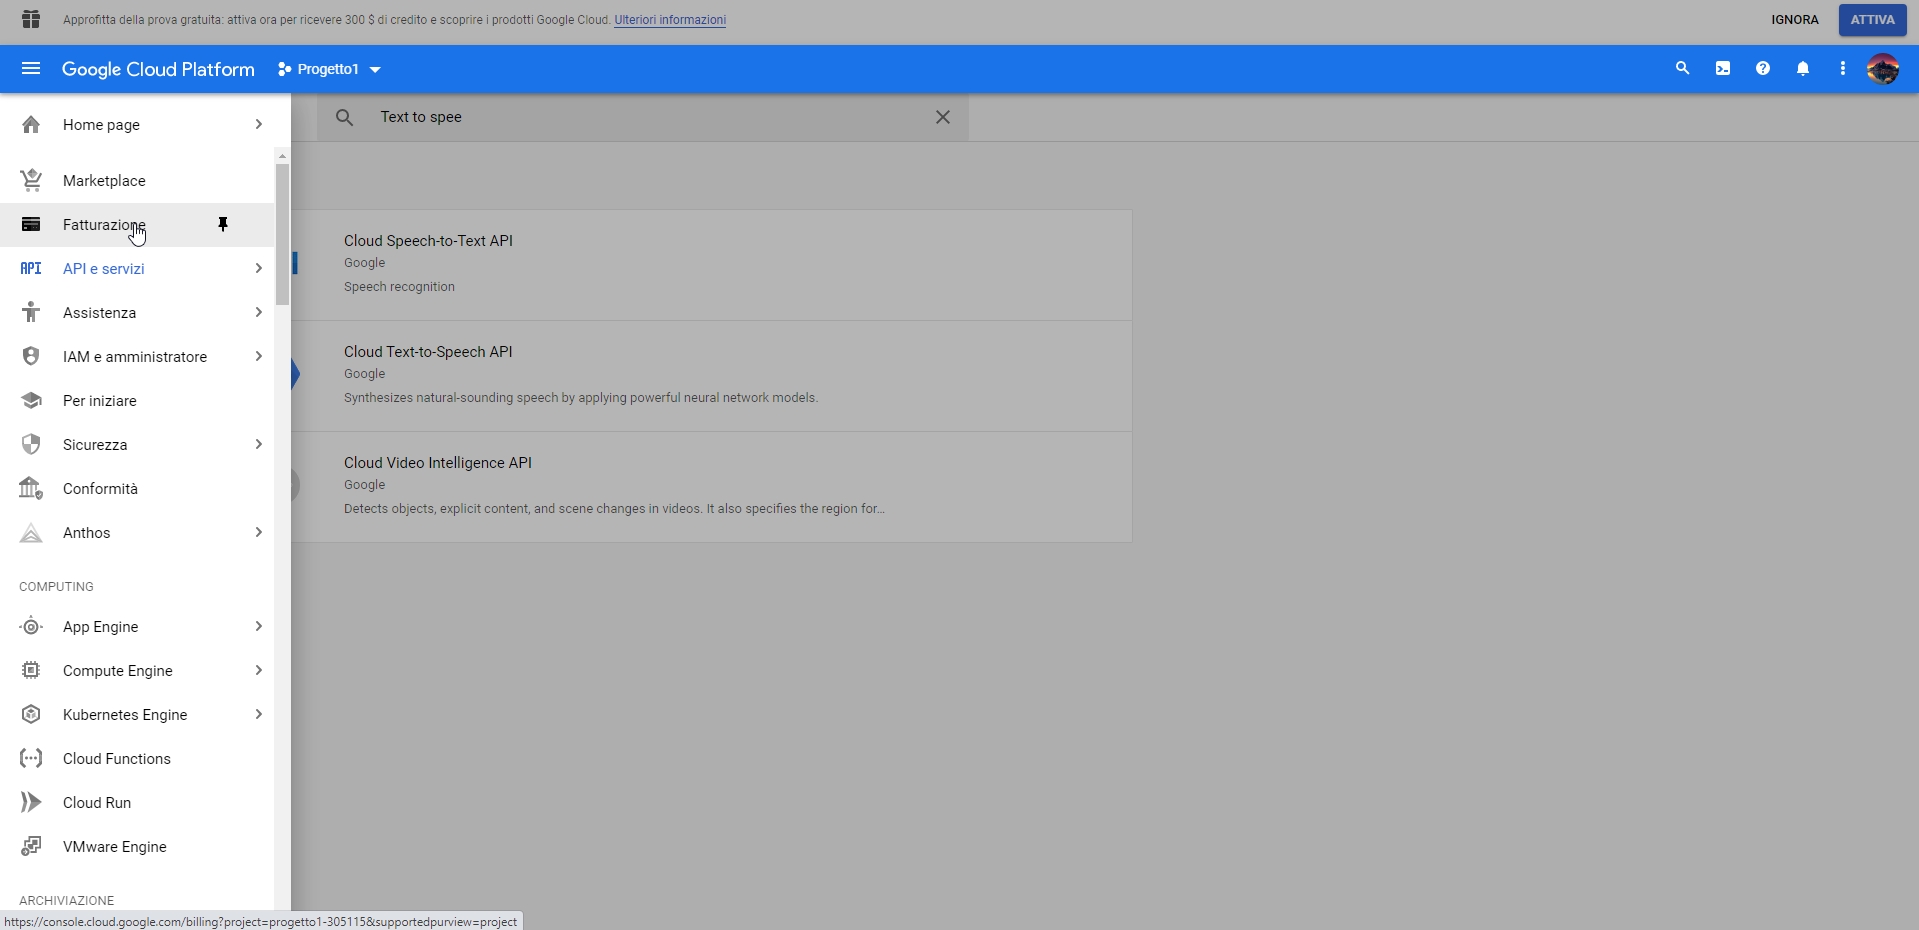Click the gift icon in the promo bar

pyautogui.click(x=31, y=20)
